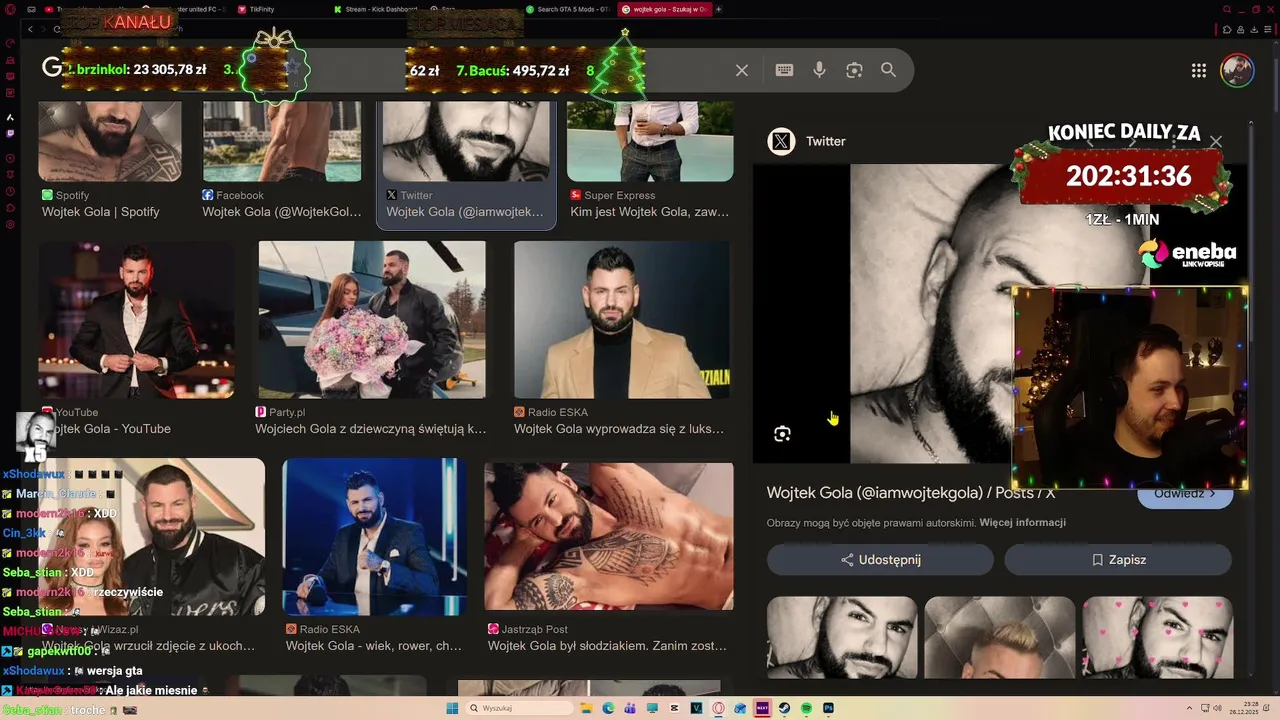
Task: Close the Twitter image preview panel
Action: pyautogui.click(x=1215, y=142)
